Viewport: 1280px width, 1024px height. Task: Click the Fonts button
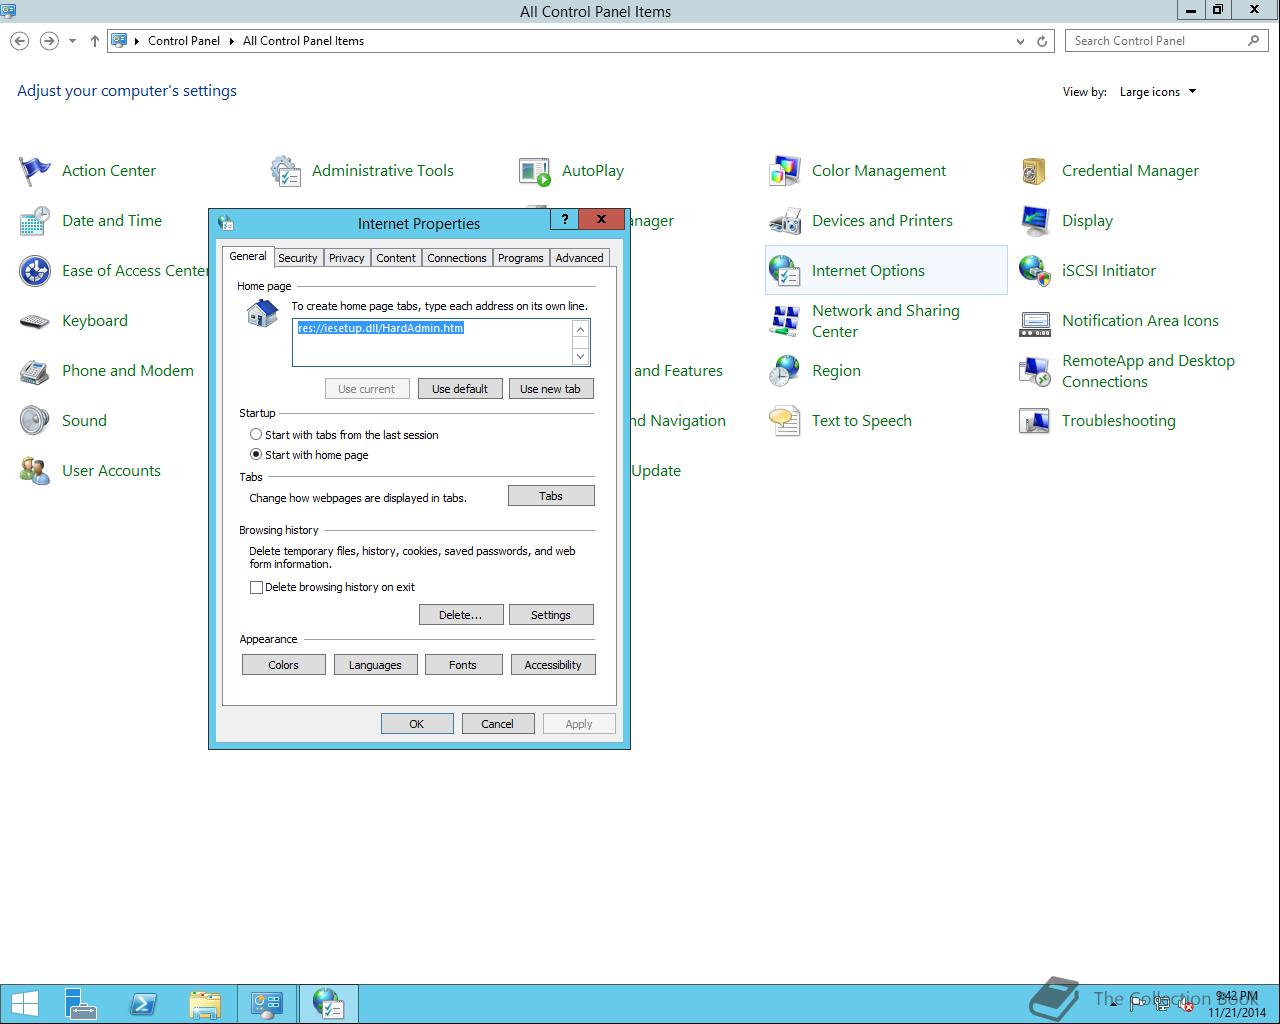463,665
